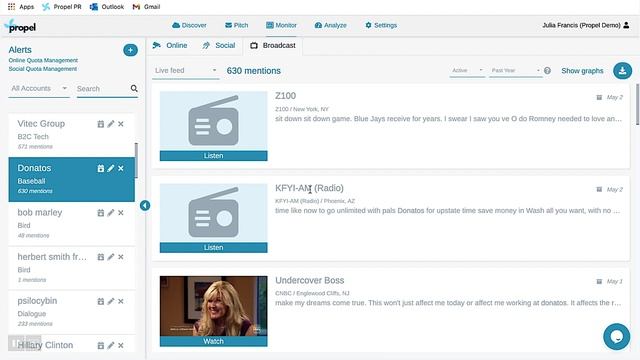Image resolution: width=640 pixels, height=360 pixels.
Task: Click Watch button for Undercover Boss
Action: tap(213, 341)
